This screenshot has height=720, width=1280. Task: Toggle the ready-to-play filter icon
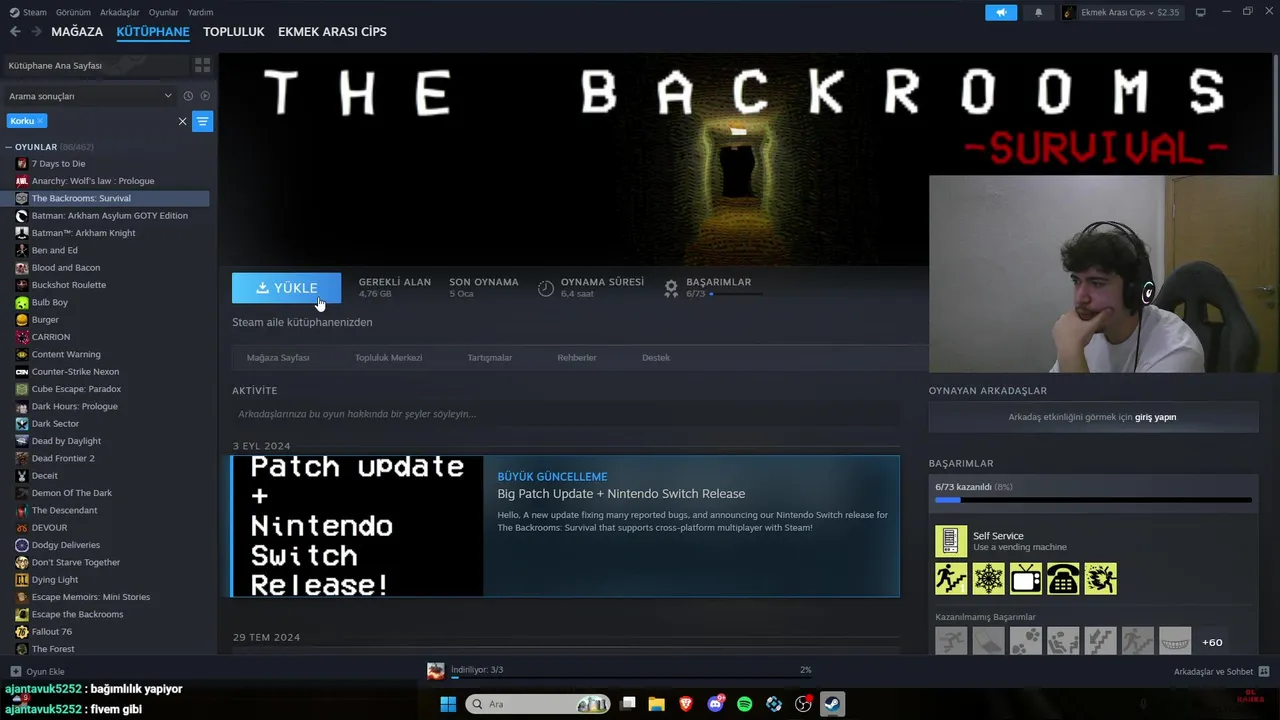tap(205, 96)
